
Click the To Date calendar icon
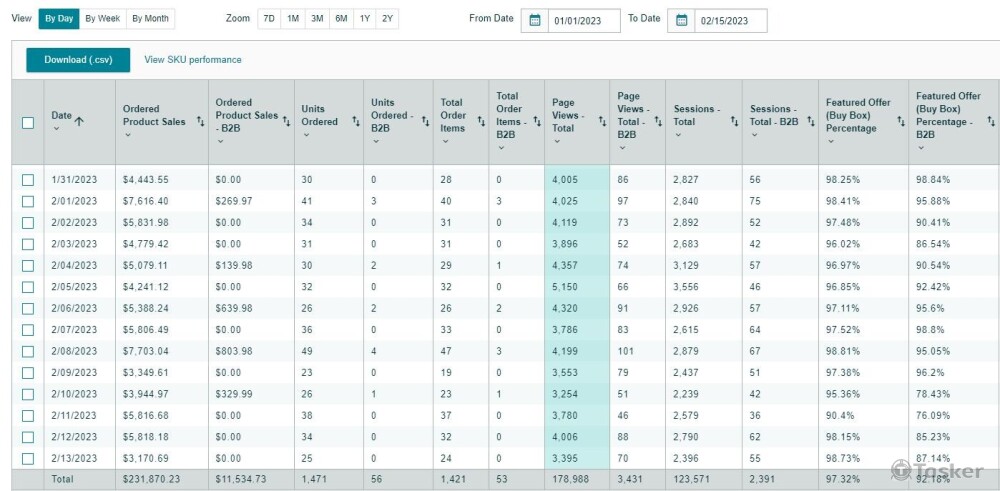click(x=682, y=20)
